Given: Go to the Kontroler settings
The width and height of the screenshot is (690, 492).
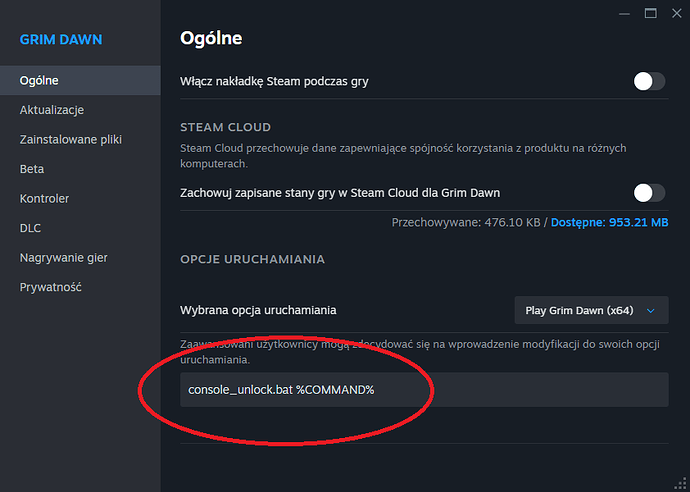Looking at the screenshot, I should coord(80,198).
